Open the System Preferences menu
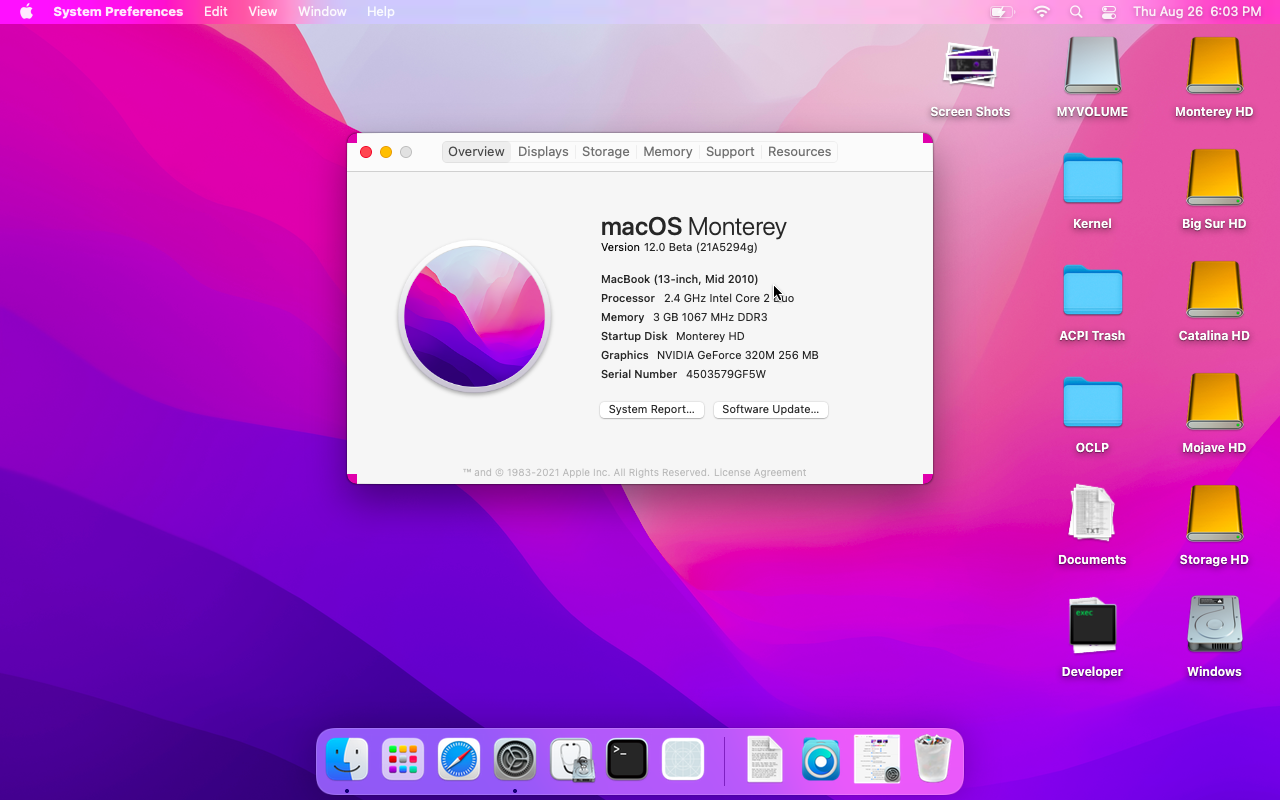Image resolution: width=1280 pixels, height=800 pixels. coord(118,12)
